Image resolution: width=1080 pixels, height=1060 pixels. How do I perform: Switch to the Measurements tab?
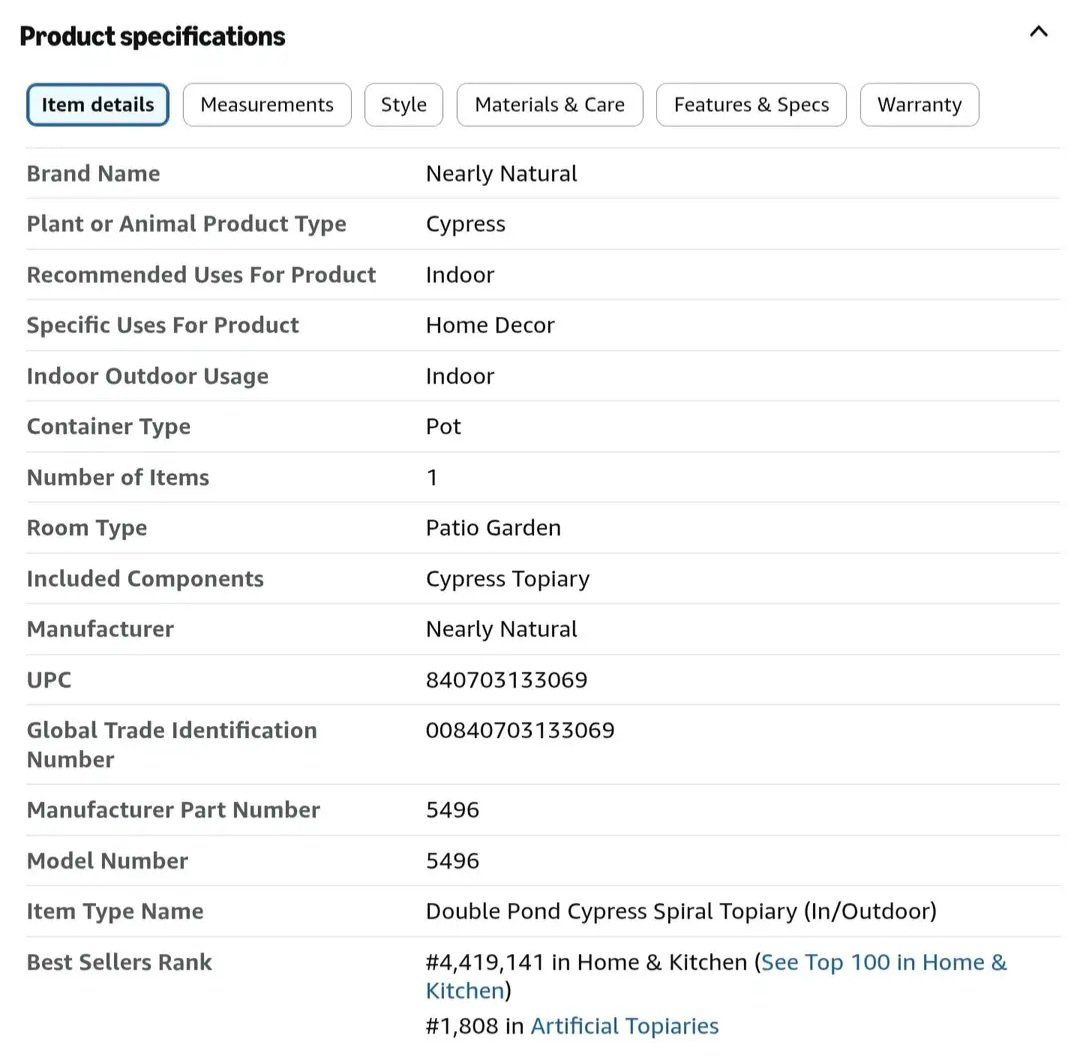[x=267, y=105]
